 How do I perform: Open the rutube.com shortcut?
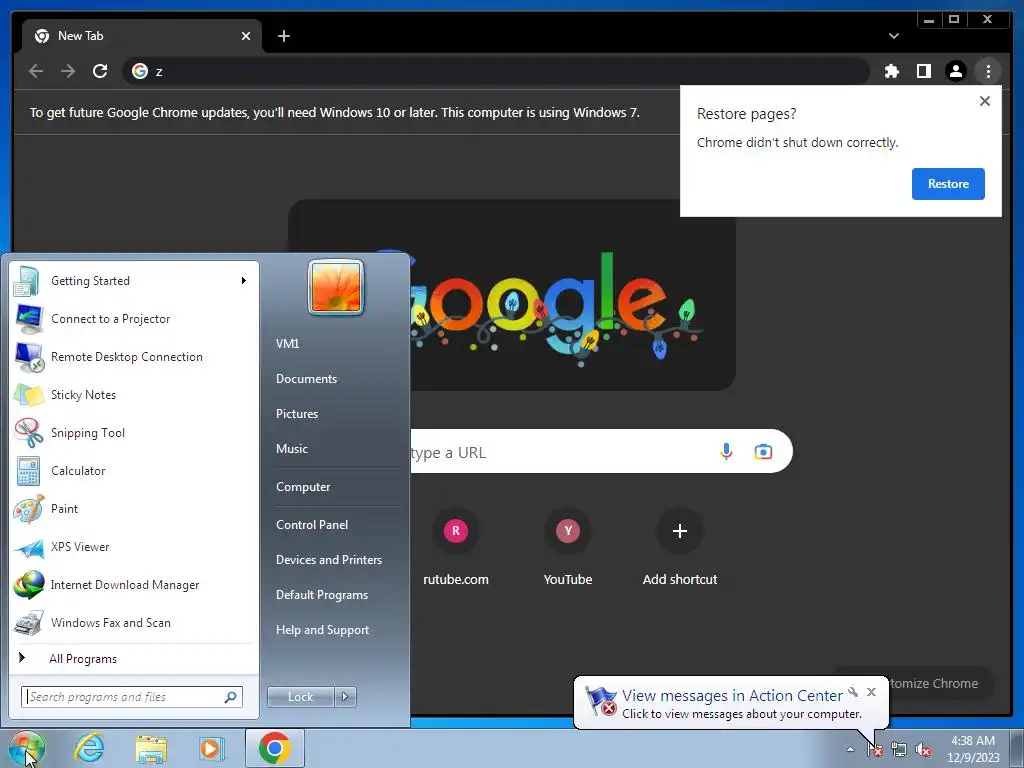(456, 547)
